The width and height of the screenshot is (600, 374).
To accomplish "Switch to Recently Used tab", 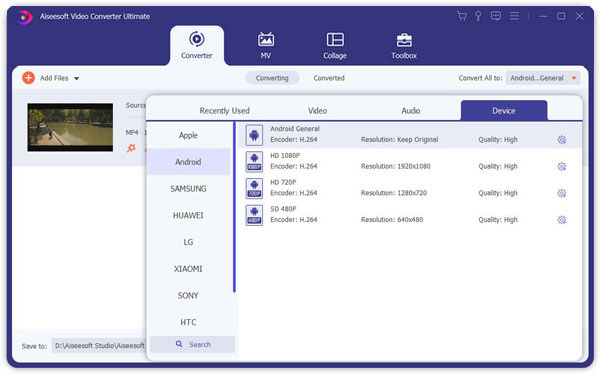I will point(224,111).
